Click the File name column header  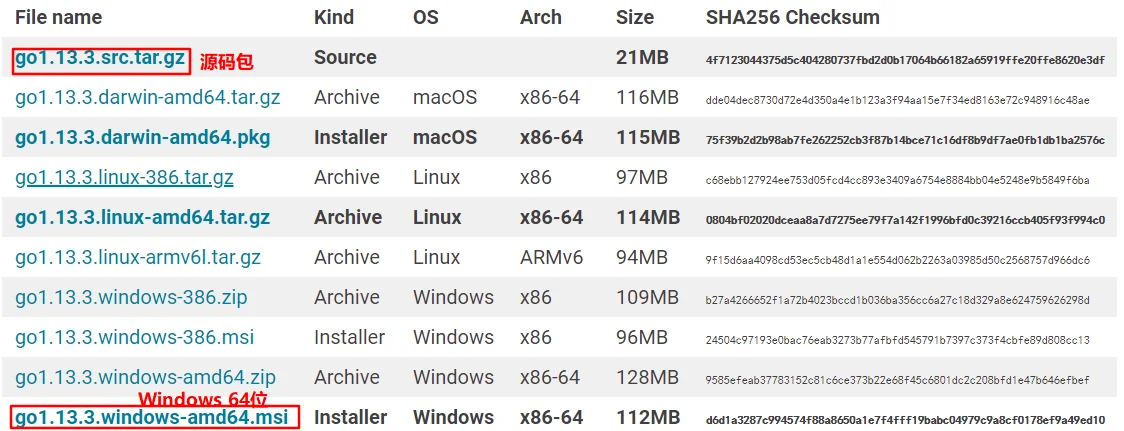59,17
